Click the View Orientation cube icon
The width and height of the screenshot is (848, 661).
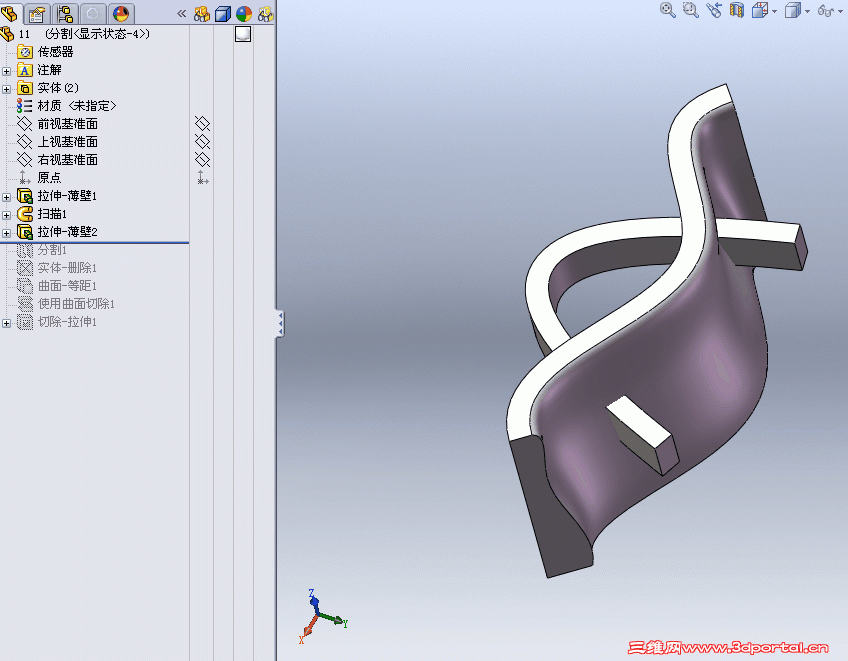(x=760, y=10)
